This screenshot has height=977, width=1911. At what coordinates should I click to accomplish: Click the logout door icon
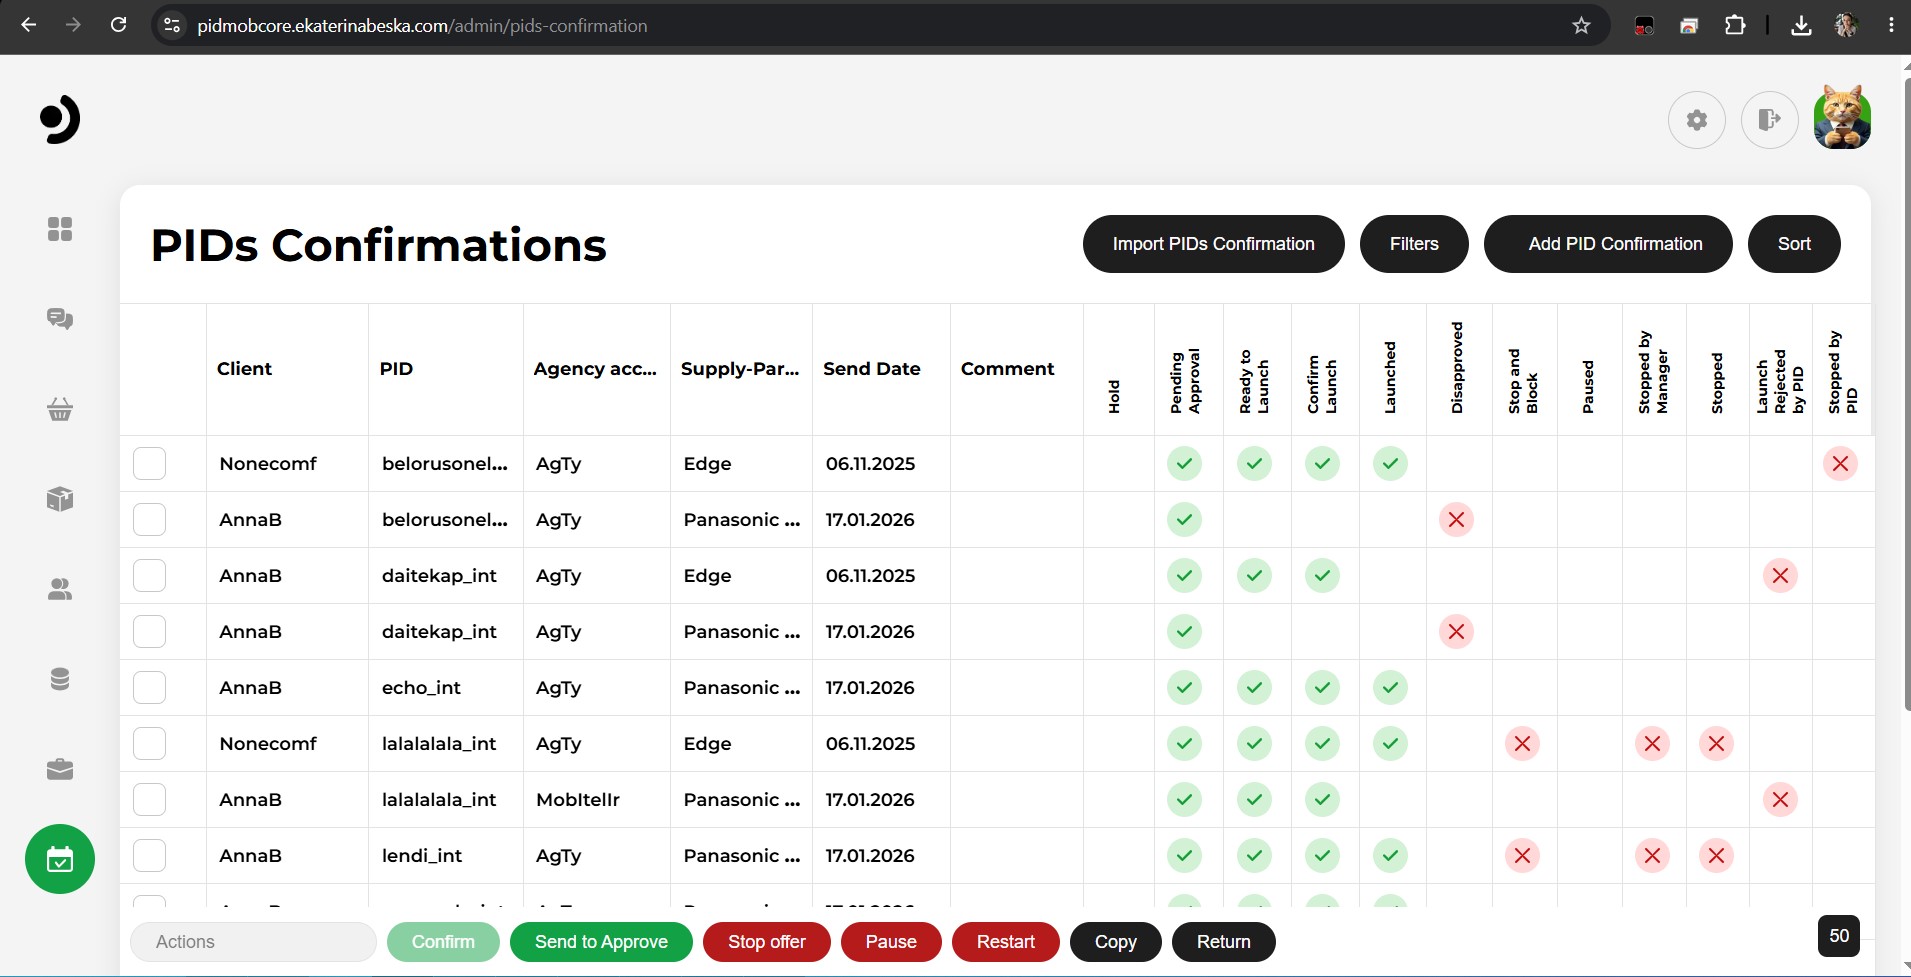coord(1770,120)
